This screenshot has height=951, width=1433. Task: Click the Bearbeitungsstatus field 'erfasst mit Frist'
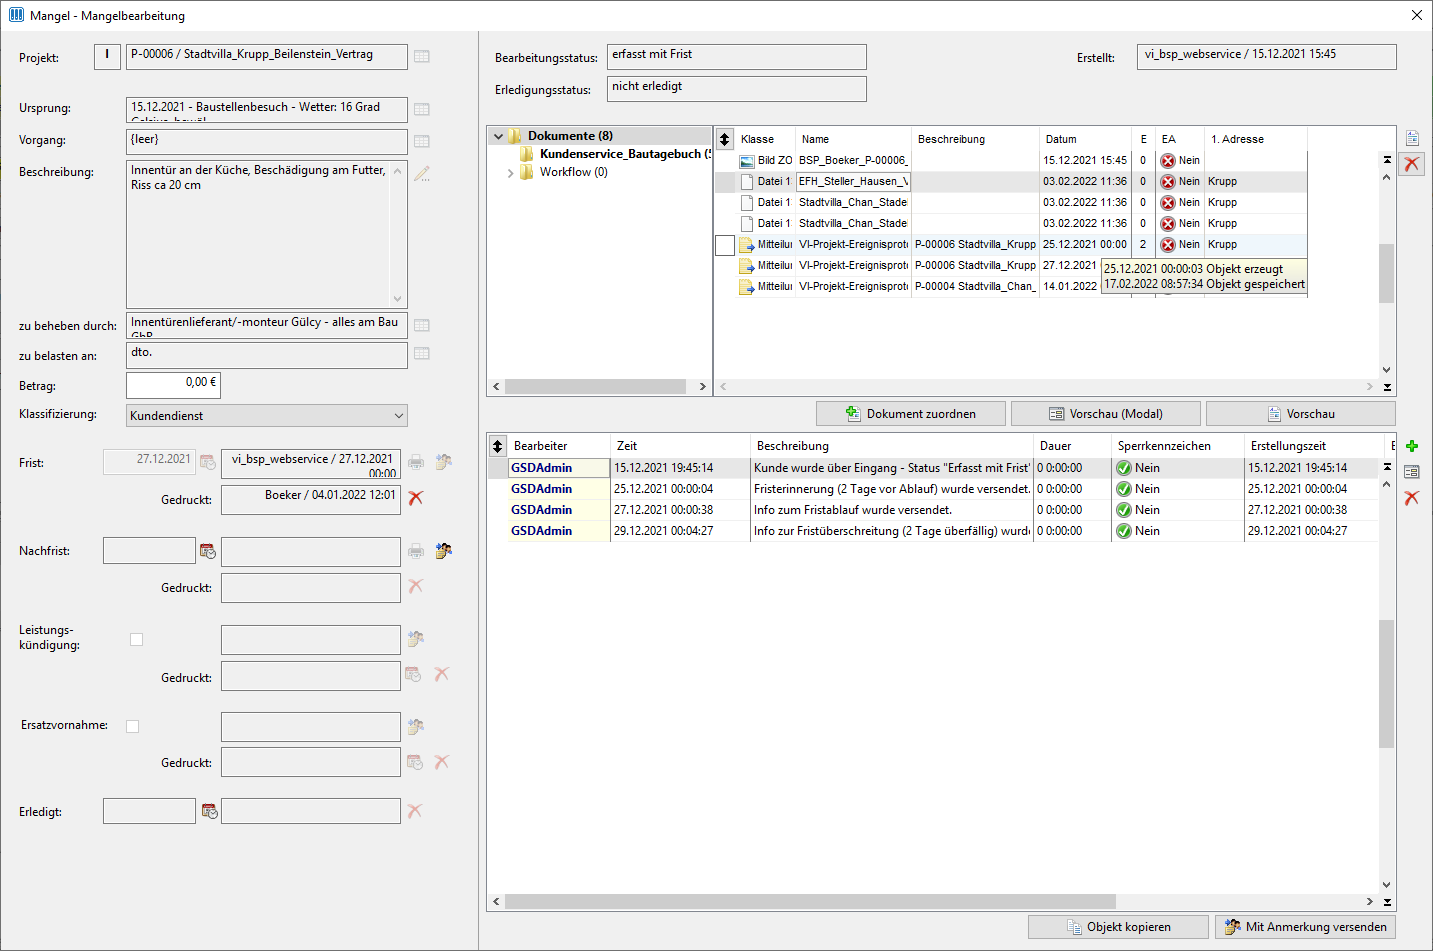(737, 57)
